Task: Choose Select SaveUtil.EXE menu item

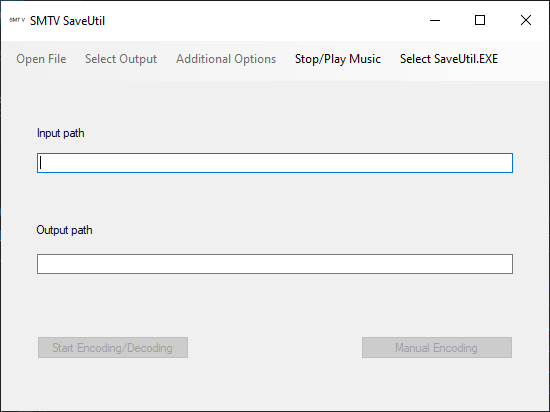Action: pos(449,59)
